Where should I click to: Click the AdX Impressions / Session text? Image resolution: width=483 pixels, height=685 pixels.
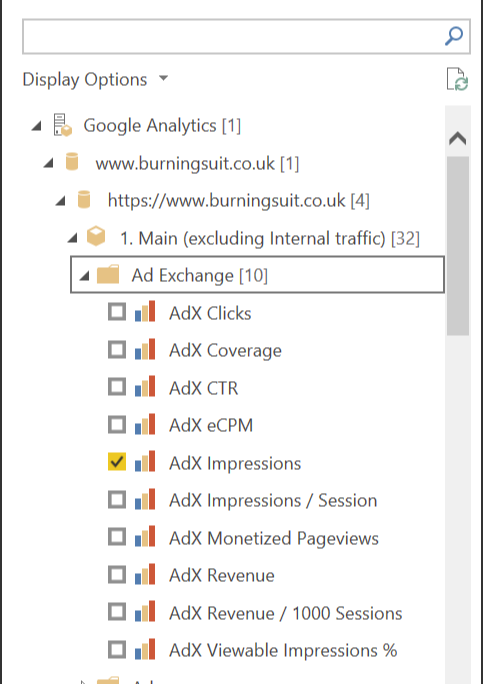coord(273,501)
